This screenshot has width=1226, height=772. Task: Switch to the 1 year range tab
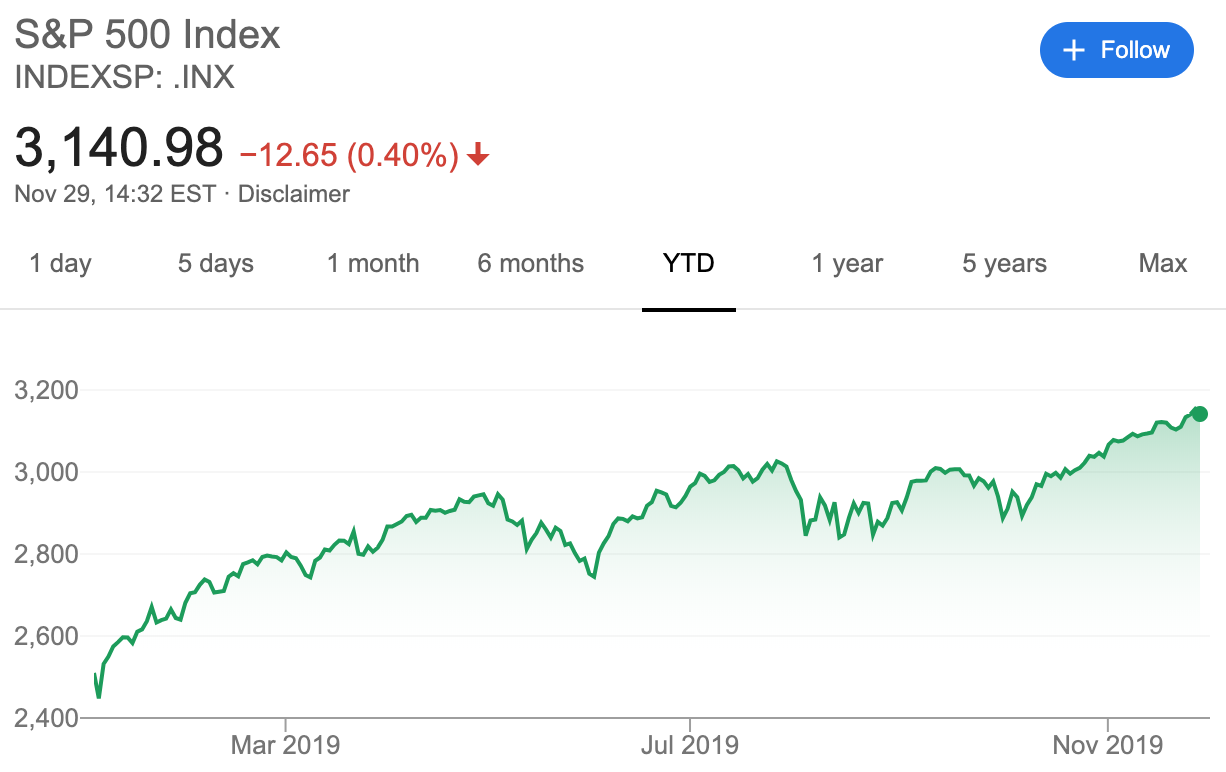tap(847, 264)
